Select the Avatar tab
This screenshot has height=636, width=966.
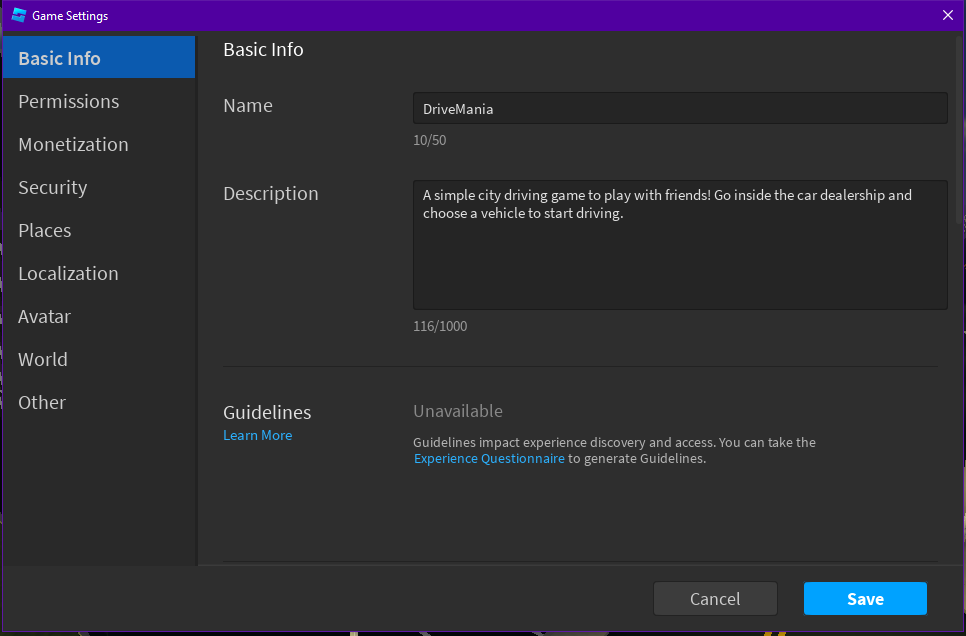tap(45, 316)
